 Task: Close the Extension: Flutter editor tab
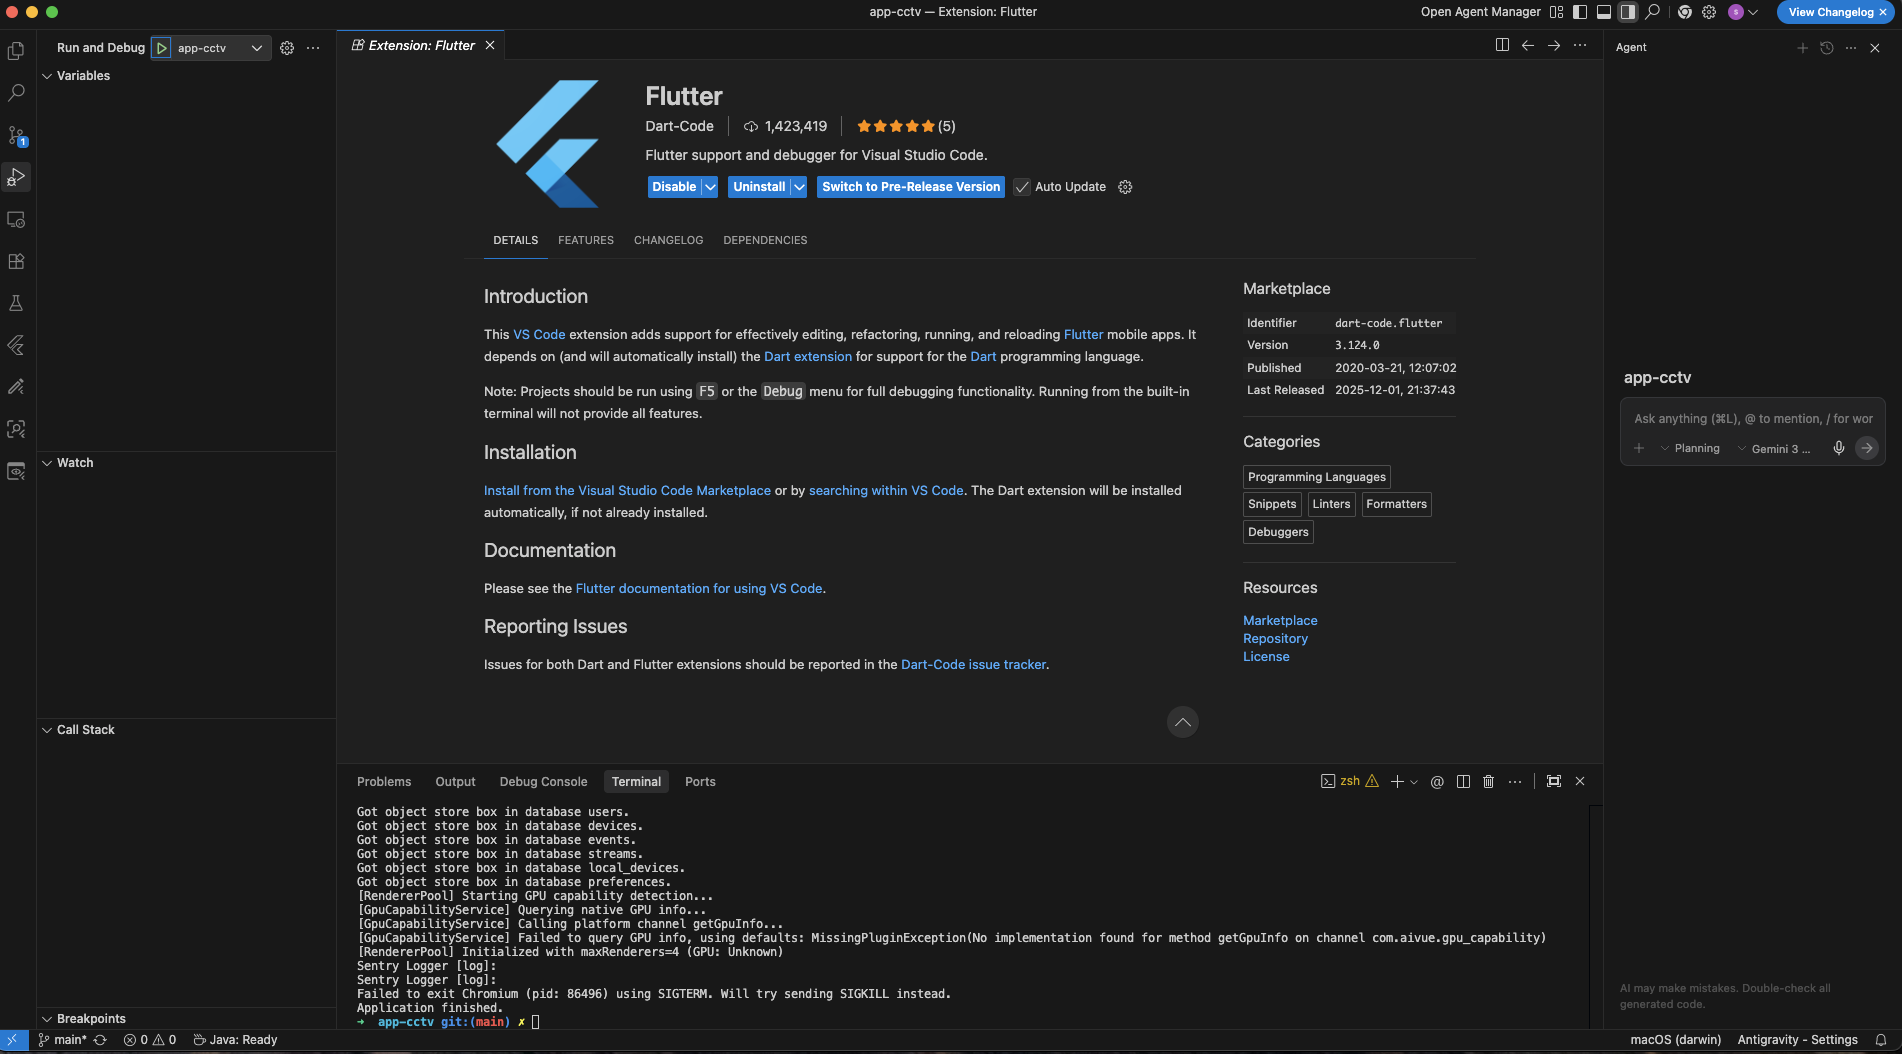(x=490, y=45)
